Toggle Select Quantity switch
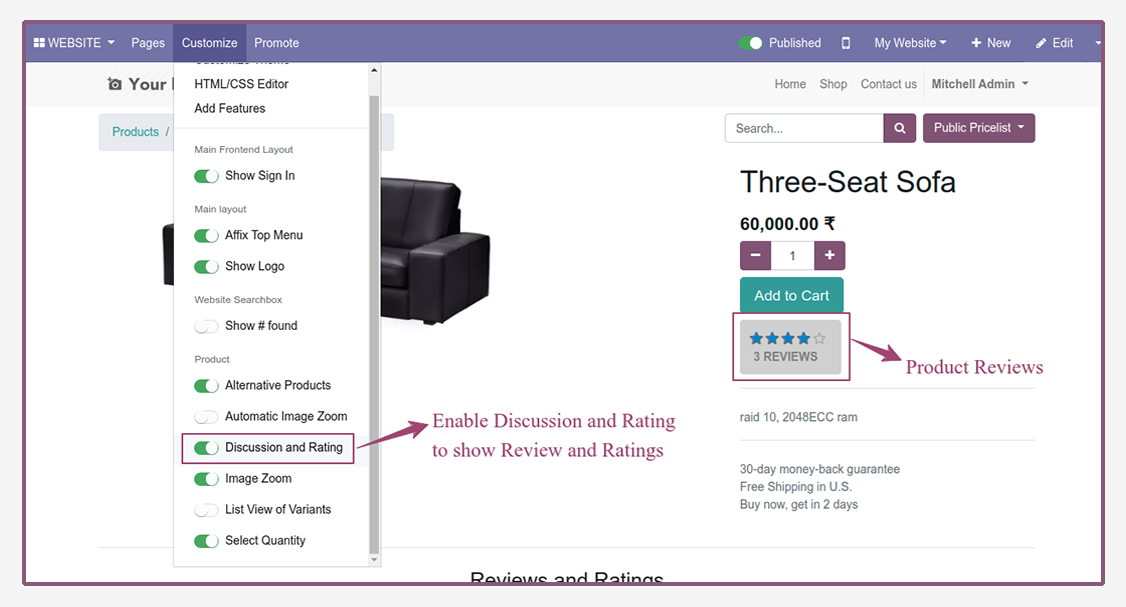The height and width of the screenshot is (607, 1126). click(206, 541)
